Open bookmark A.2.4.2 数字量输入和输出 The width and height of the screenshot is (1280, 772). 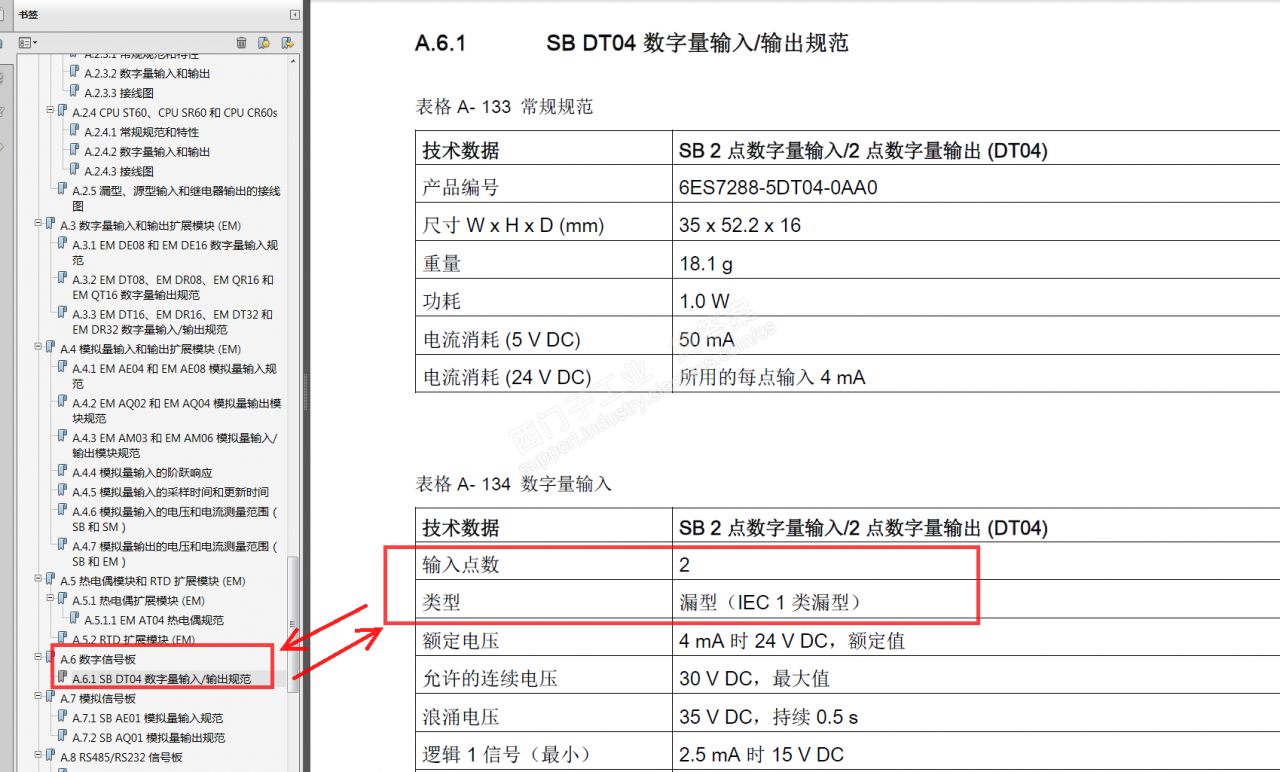147,152
